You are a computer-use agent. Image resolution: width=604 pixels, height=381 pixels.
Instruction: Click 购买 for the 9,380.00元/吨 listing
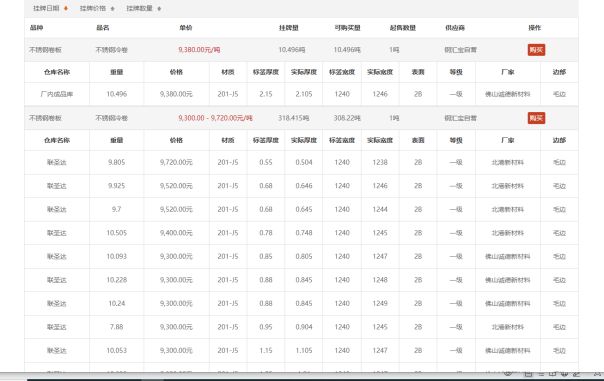click(x=536, y=50)
